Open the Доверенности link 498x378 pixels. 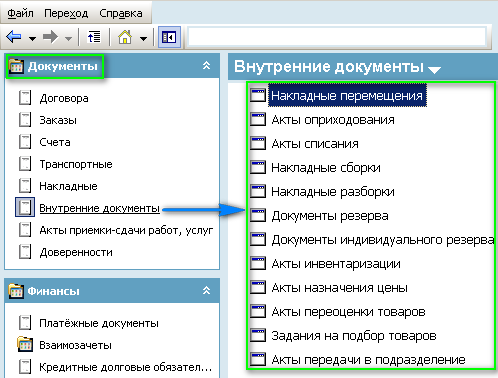76,252
